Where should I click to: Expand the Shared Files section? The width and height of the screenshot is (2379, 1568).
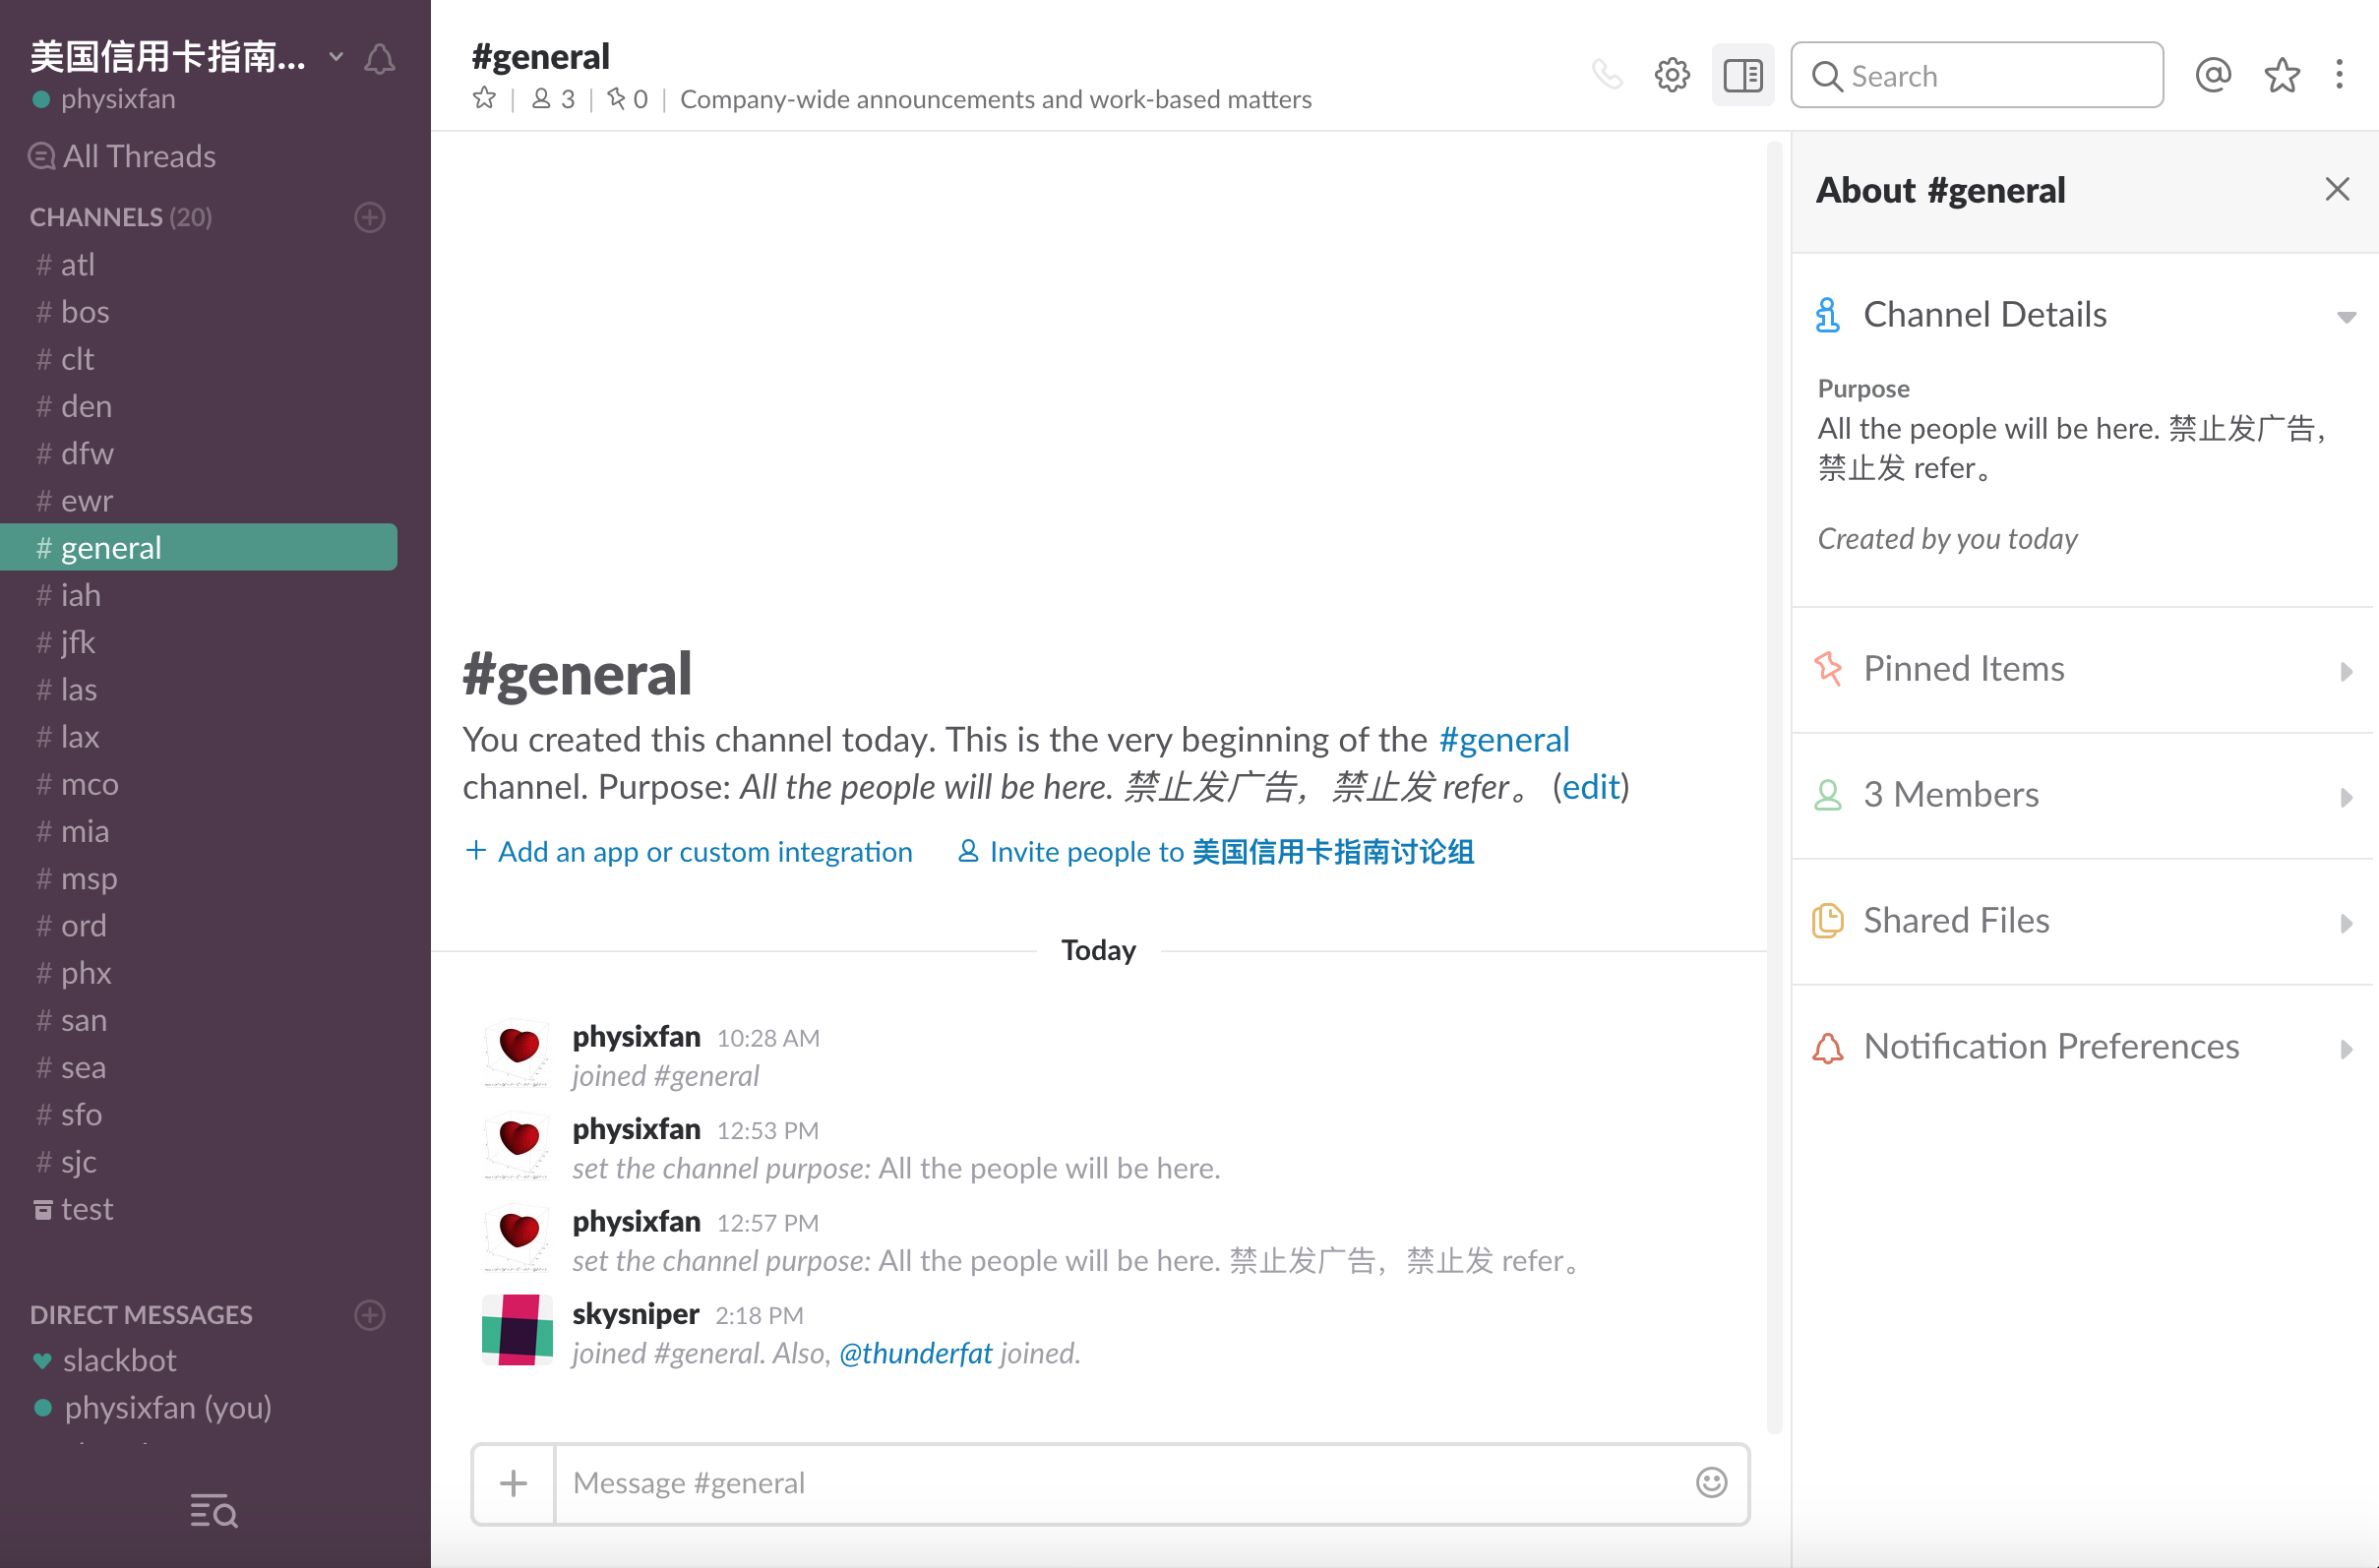[2346, 923]
